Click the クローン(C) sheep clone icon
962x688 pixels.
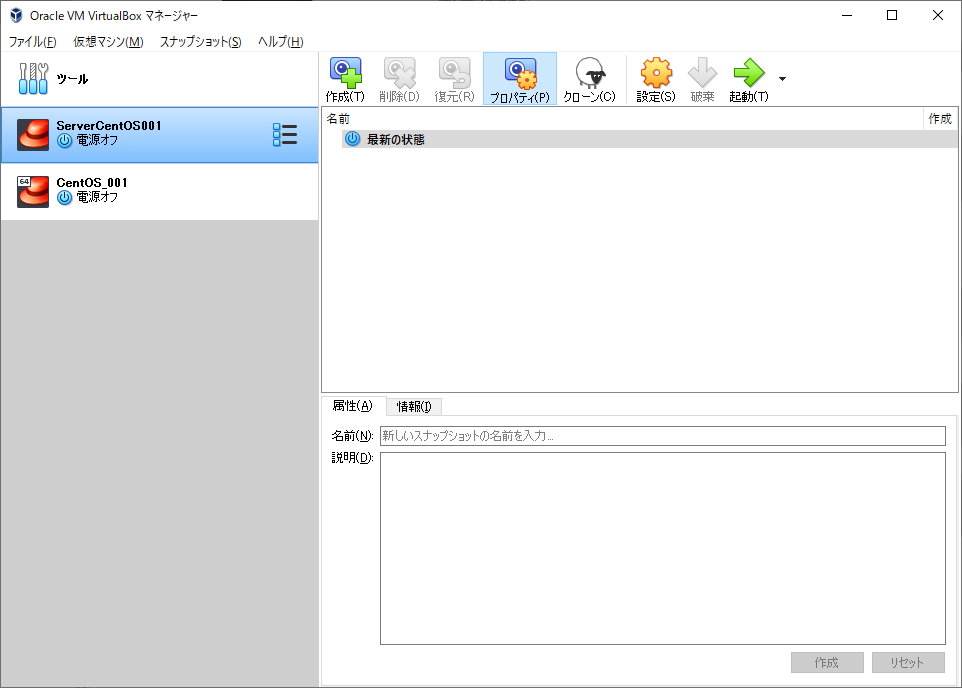click(590, 73)
